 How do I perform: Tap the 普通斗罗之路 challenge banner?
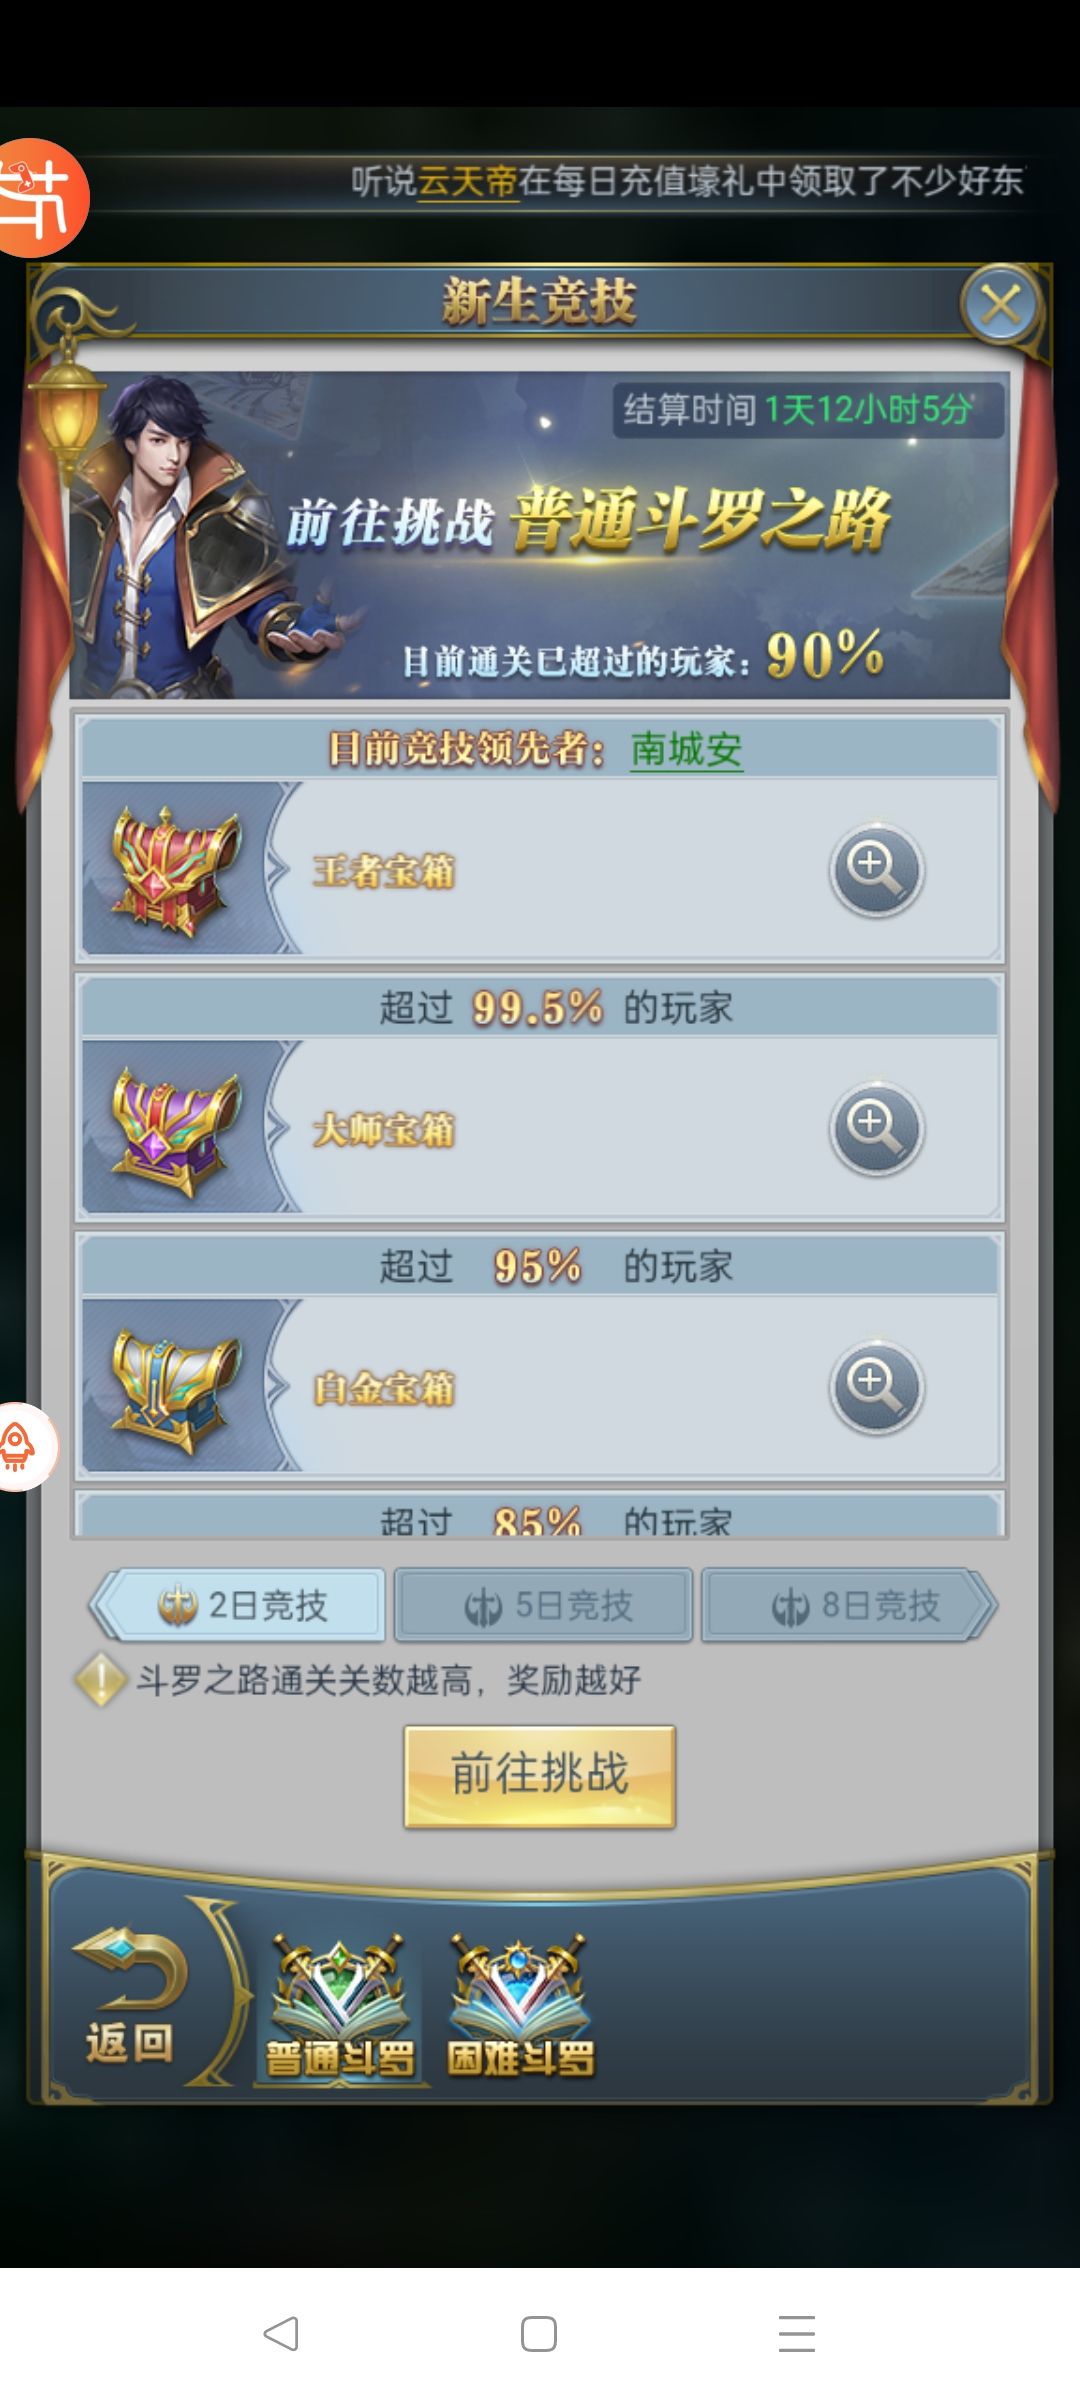pos(540,535)
